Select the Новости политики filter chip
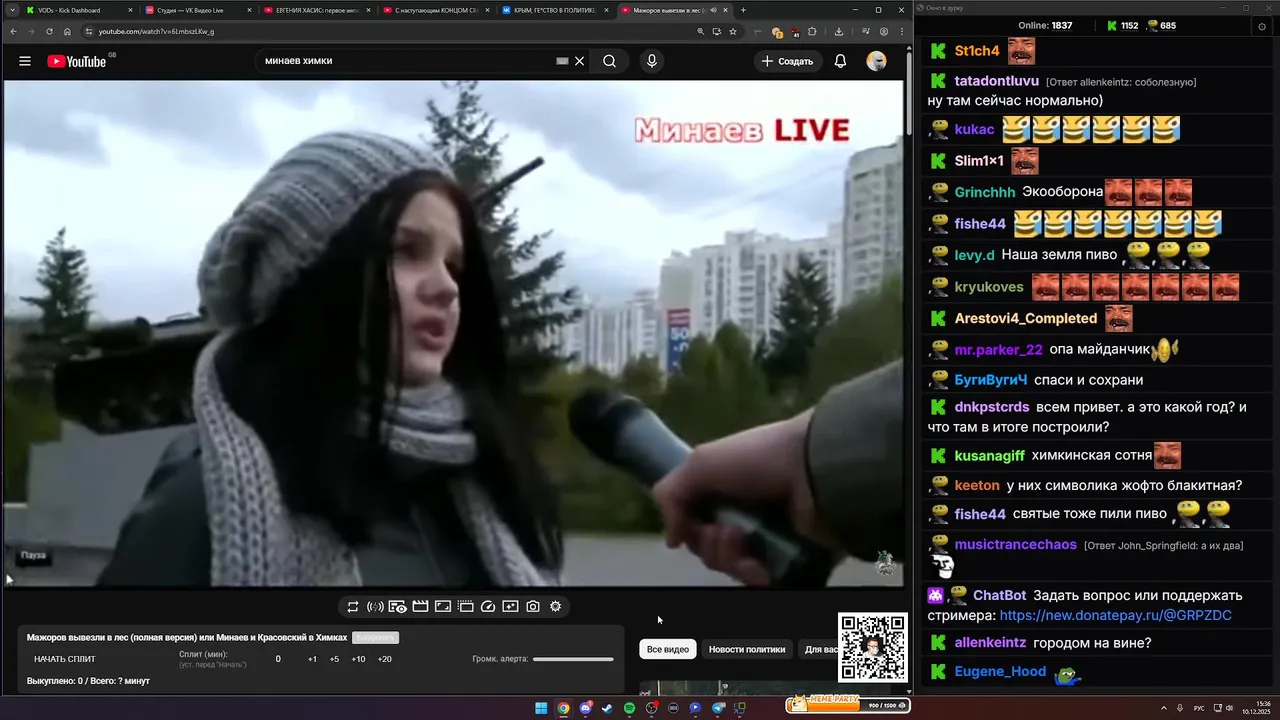Image resolution: width=1280 pixels, height=720 pixels. (x=747, y=649)
